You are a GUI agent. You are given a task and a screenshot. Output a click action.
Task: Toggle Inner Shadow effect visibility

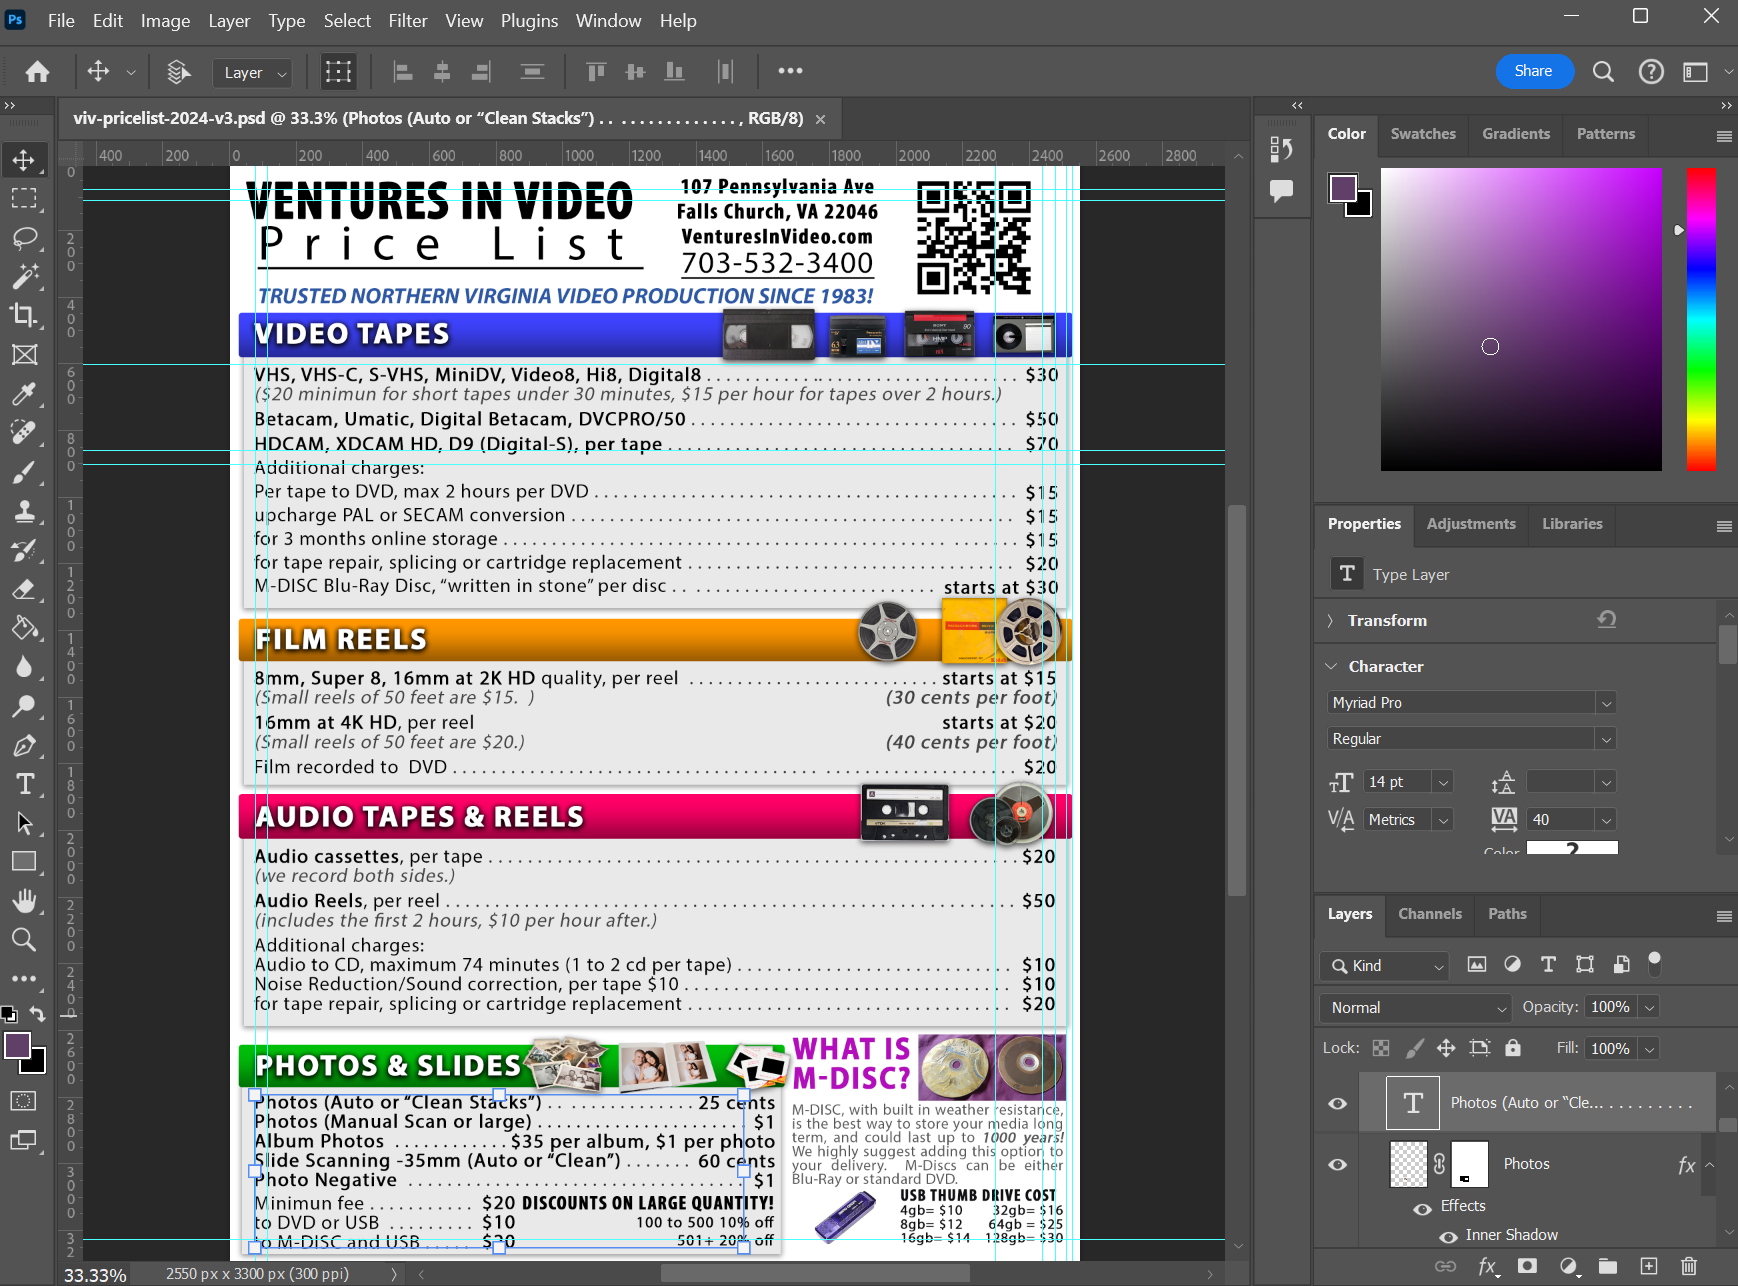coord(1447,1237)
